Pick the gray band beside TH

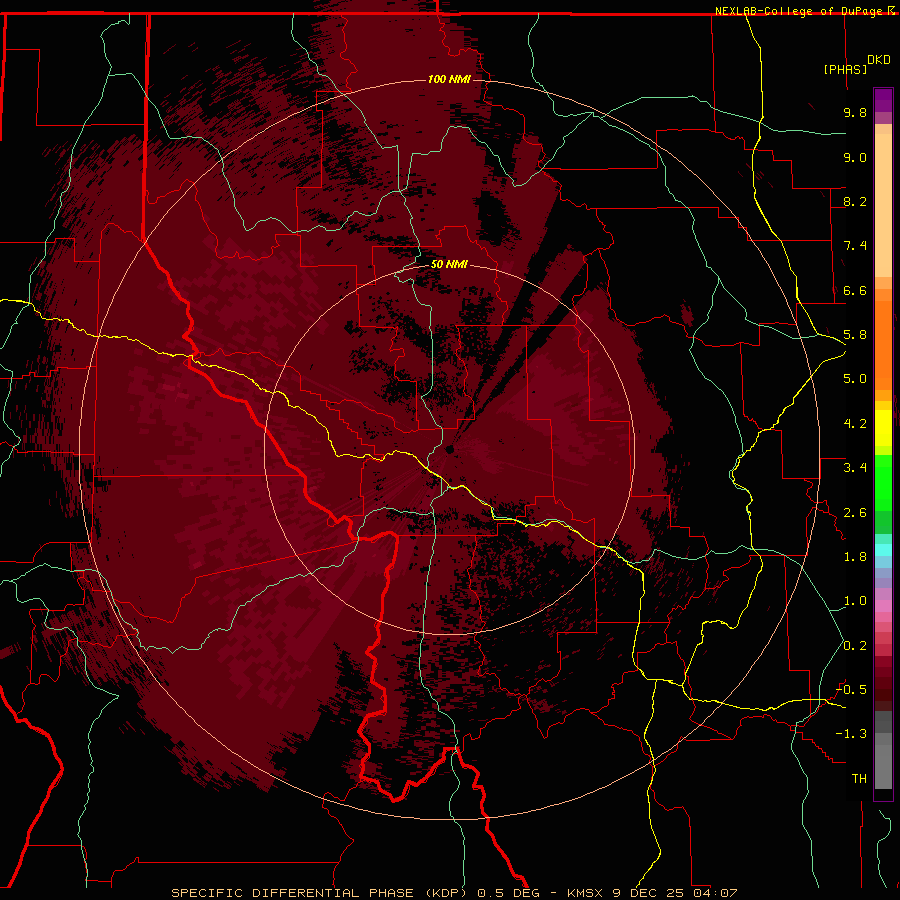[x=883, y=766]
